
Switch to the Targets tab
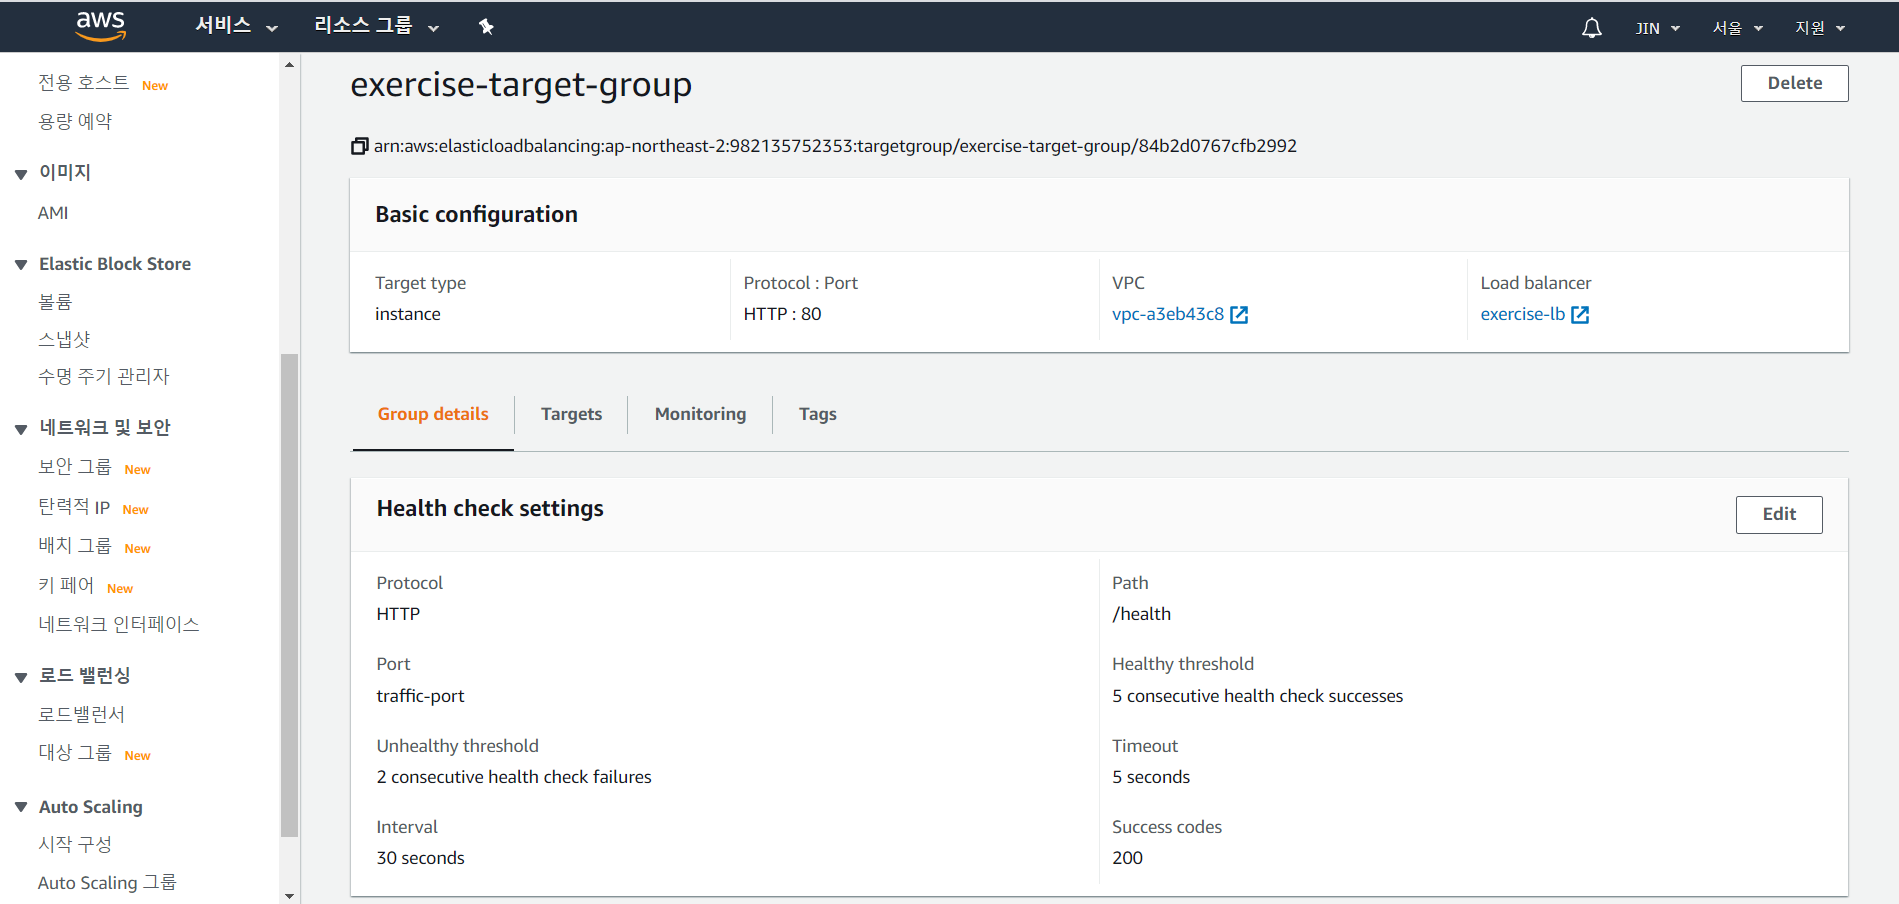(x=571, y=414)
